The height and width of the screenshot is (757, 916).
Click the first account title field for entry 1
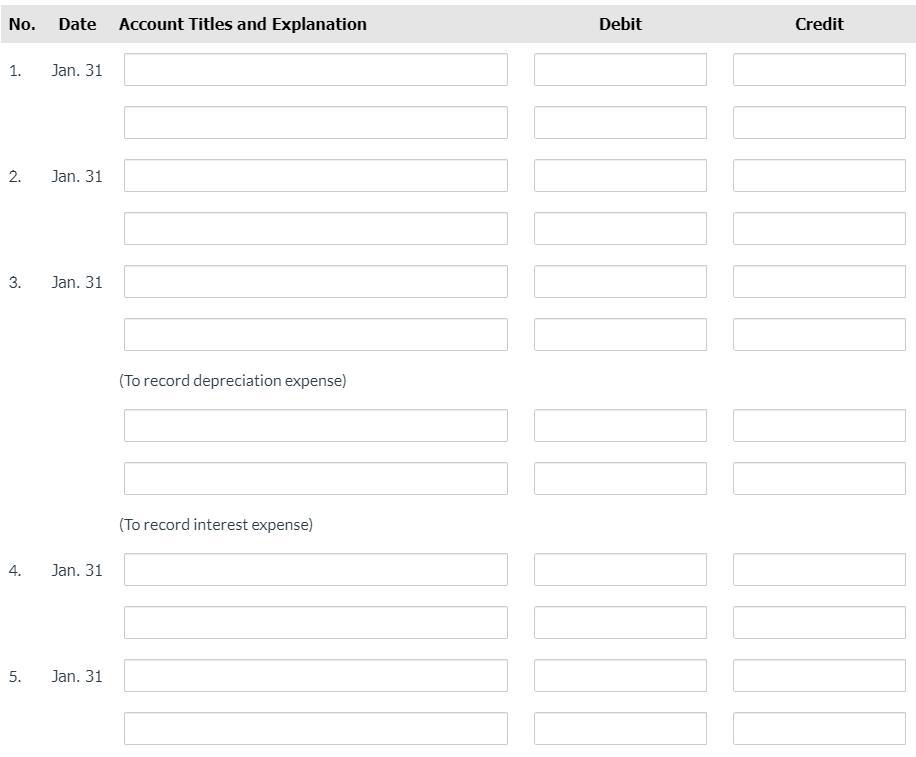(x=315, y=70)
